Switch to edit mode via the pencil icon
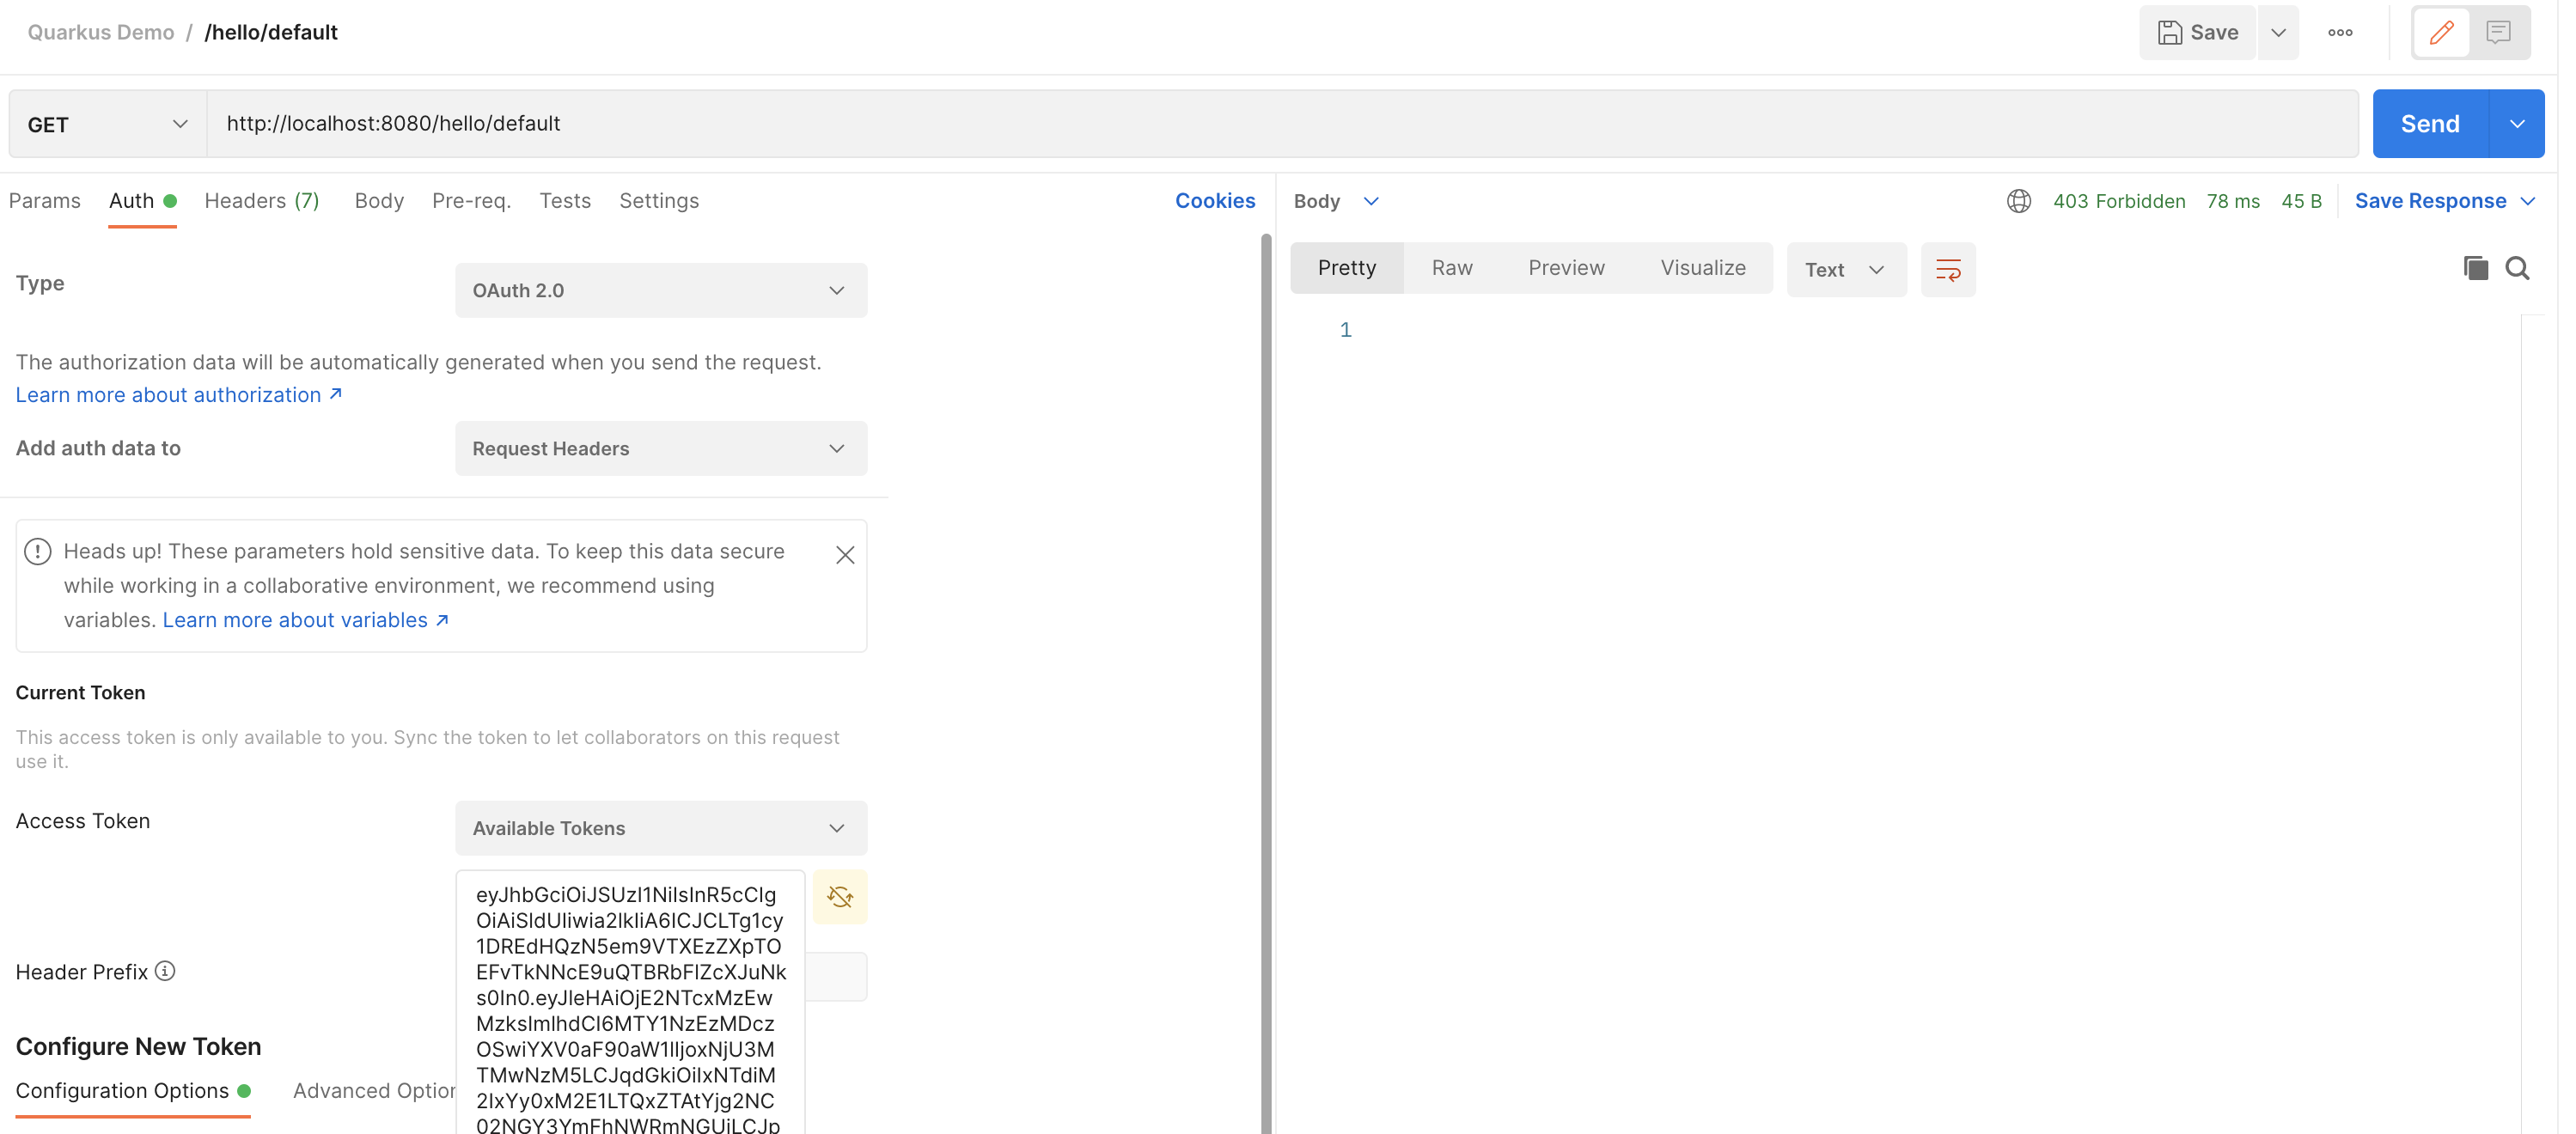This screenshot has width=2576, height=1134. [x=2440, y=32]
